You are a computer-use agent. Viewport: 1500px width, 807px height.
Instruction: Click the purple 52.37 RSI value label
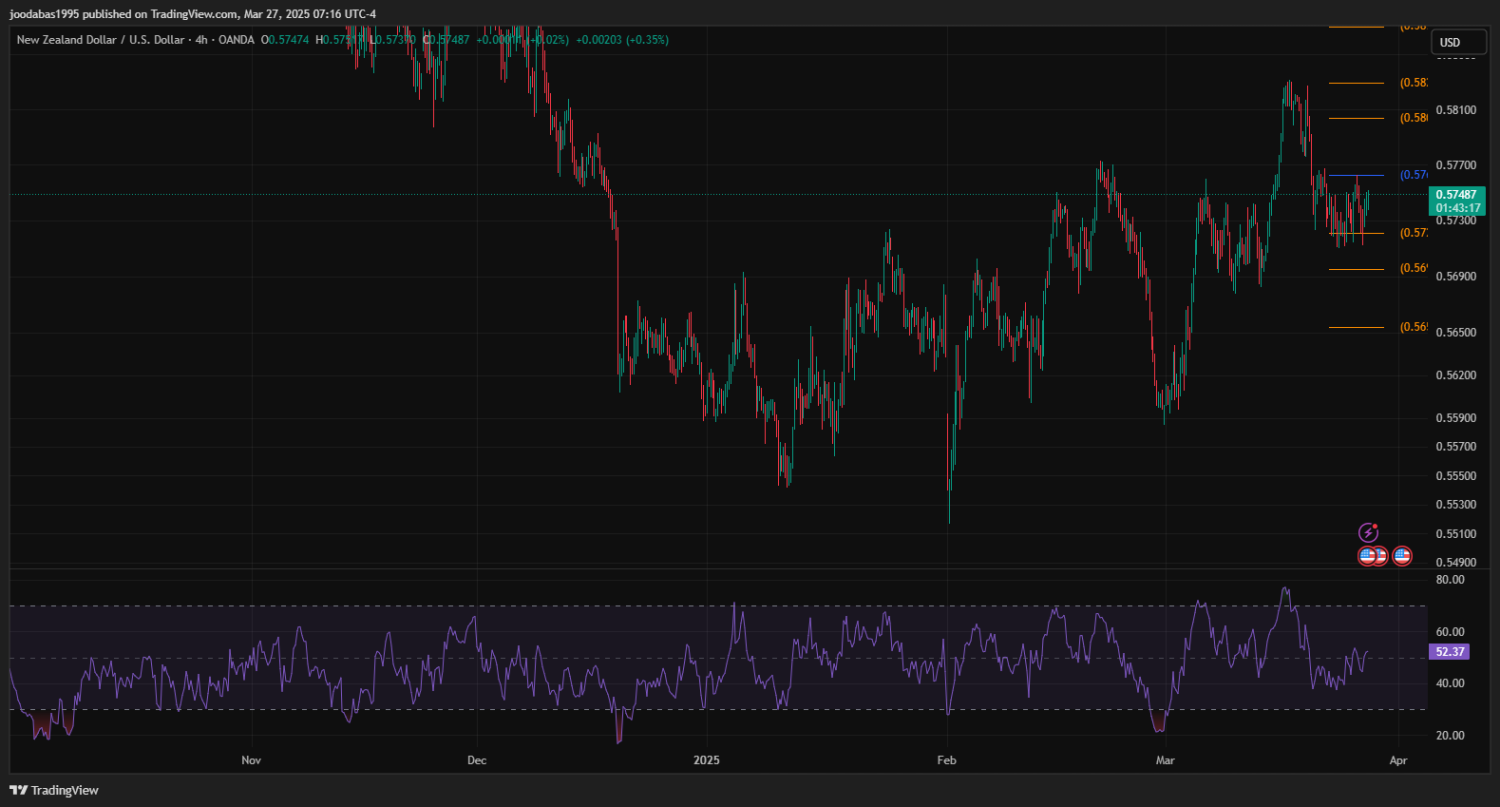click(1448, 651)
